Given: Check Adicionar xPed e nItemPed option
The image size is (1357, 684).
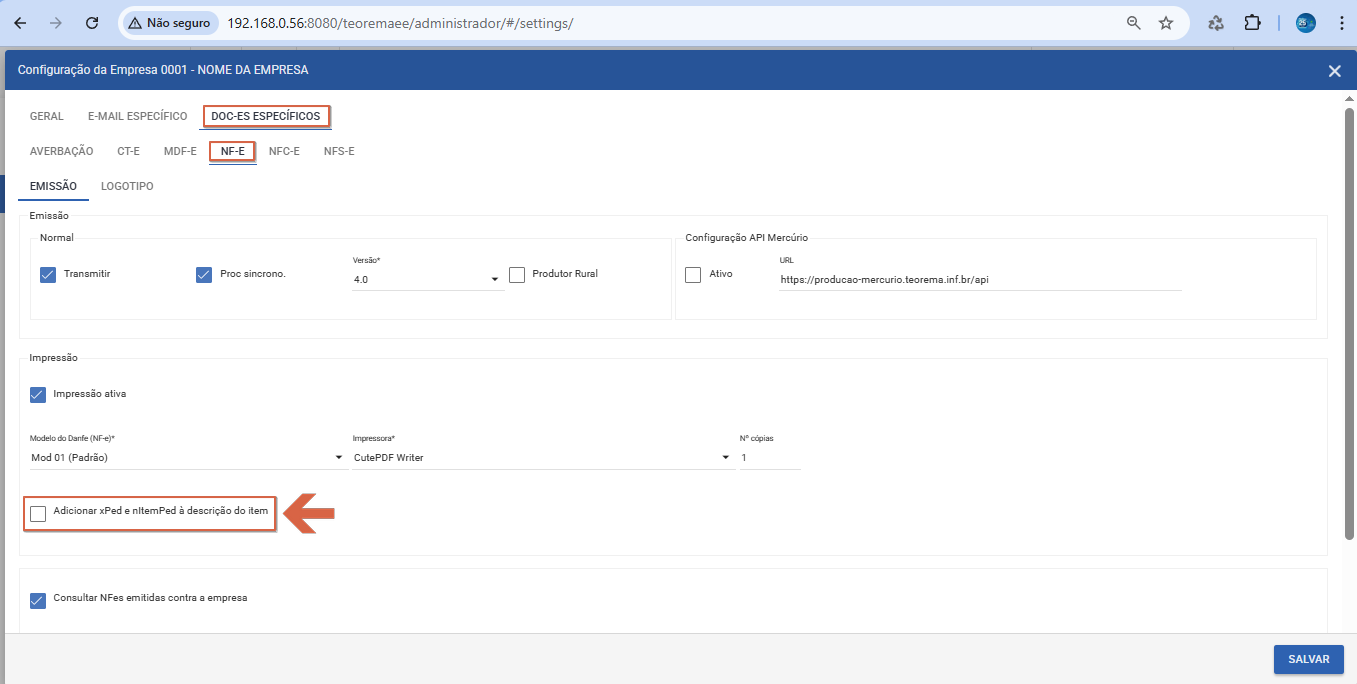Looking at the screenshot, I should click(38, 514).
